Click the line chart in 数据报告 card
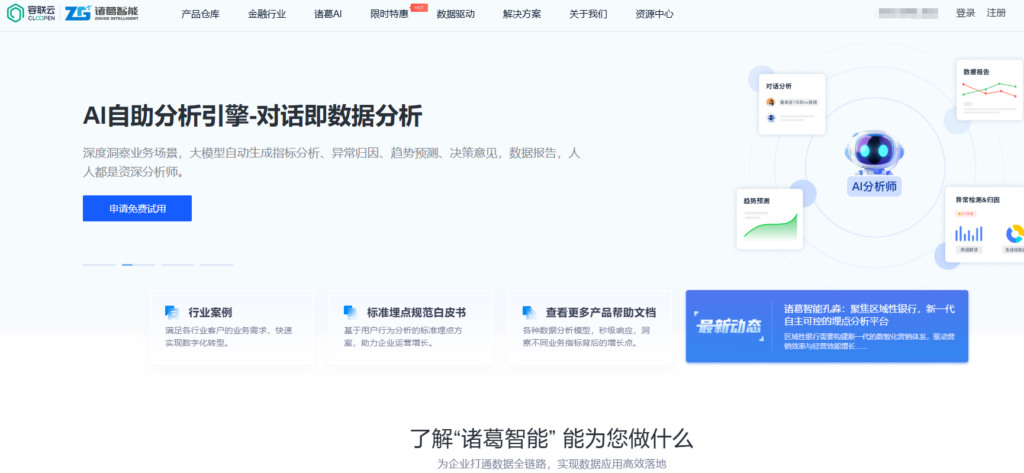The height and width of the screenshot is (473, 1024). [989, 90]
